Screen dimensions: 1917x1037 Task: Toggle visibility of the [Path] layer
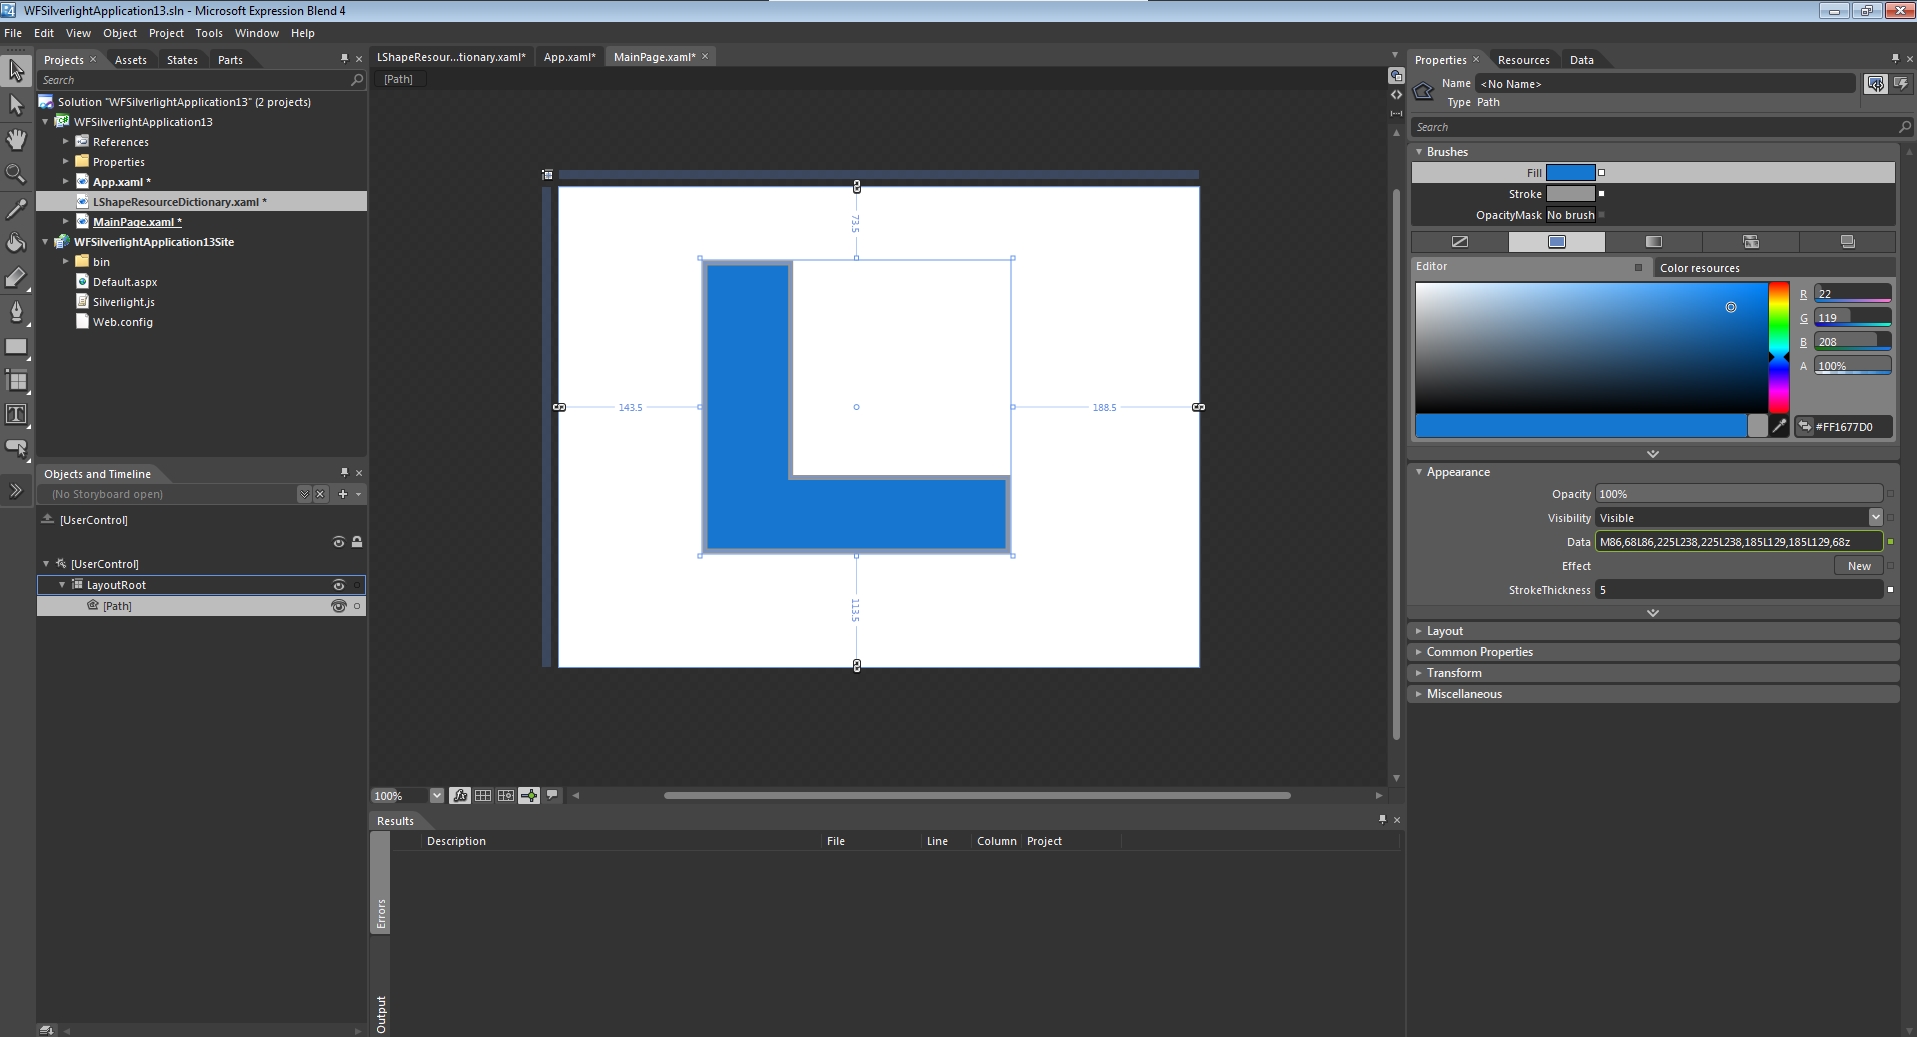(x=338, y=606)
